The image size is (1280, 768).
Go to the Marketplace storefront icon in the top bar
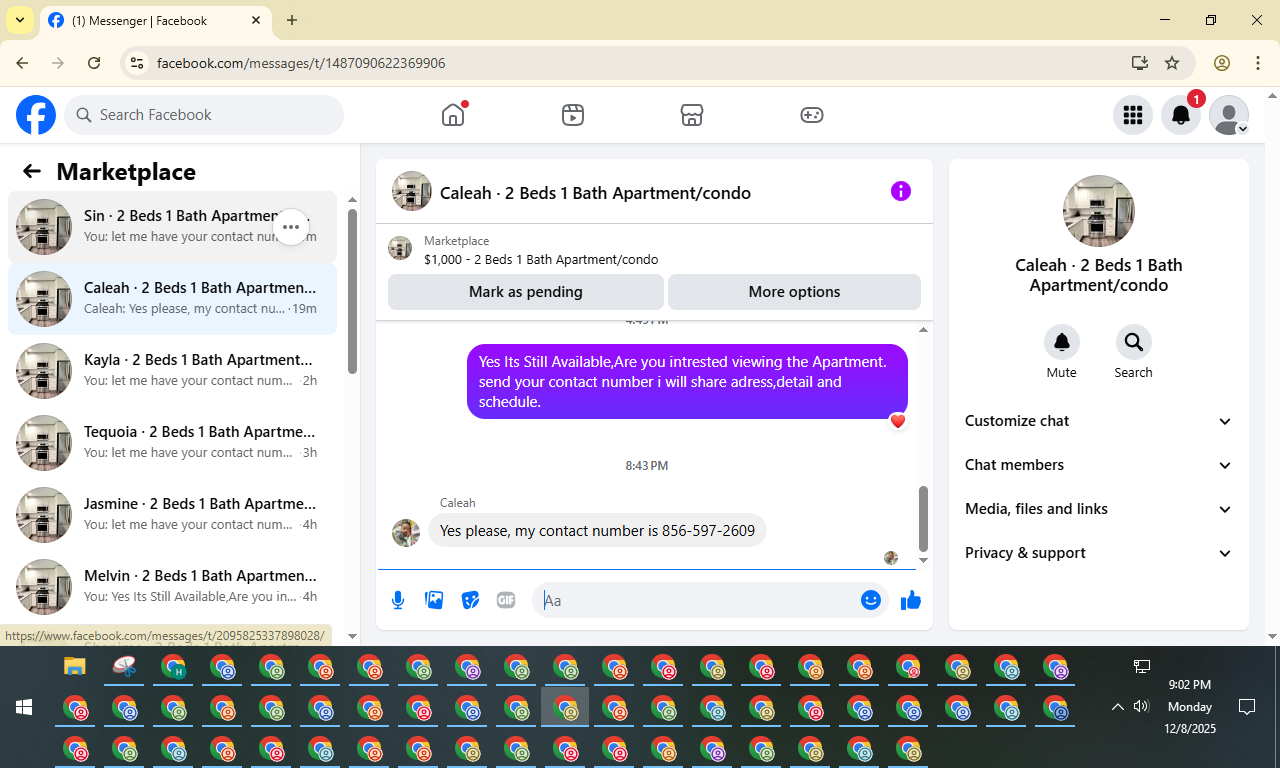pyautogui.click(x=691, y=115)
